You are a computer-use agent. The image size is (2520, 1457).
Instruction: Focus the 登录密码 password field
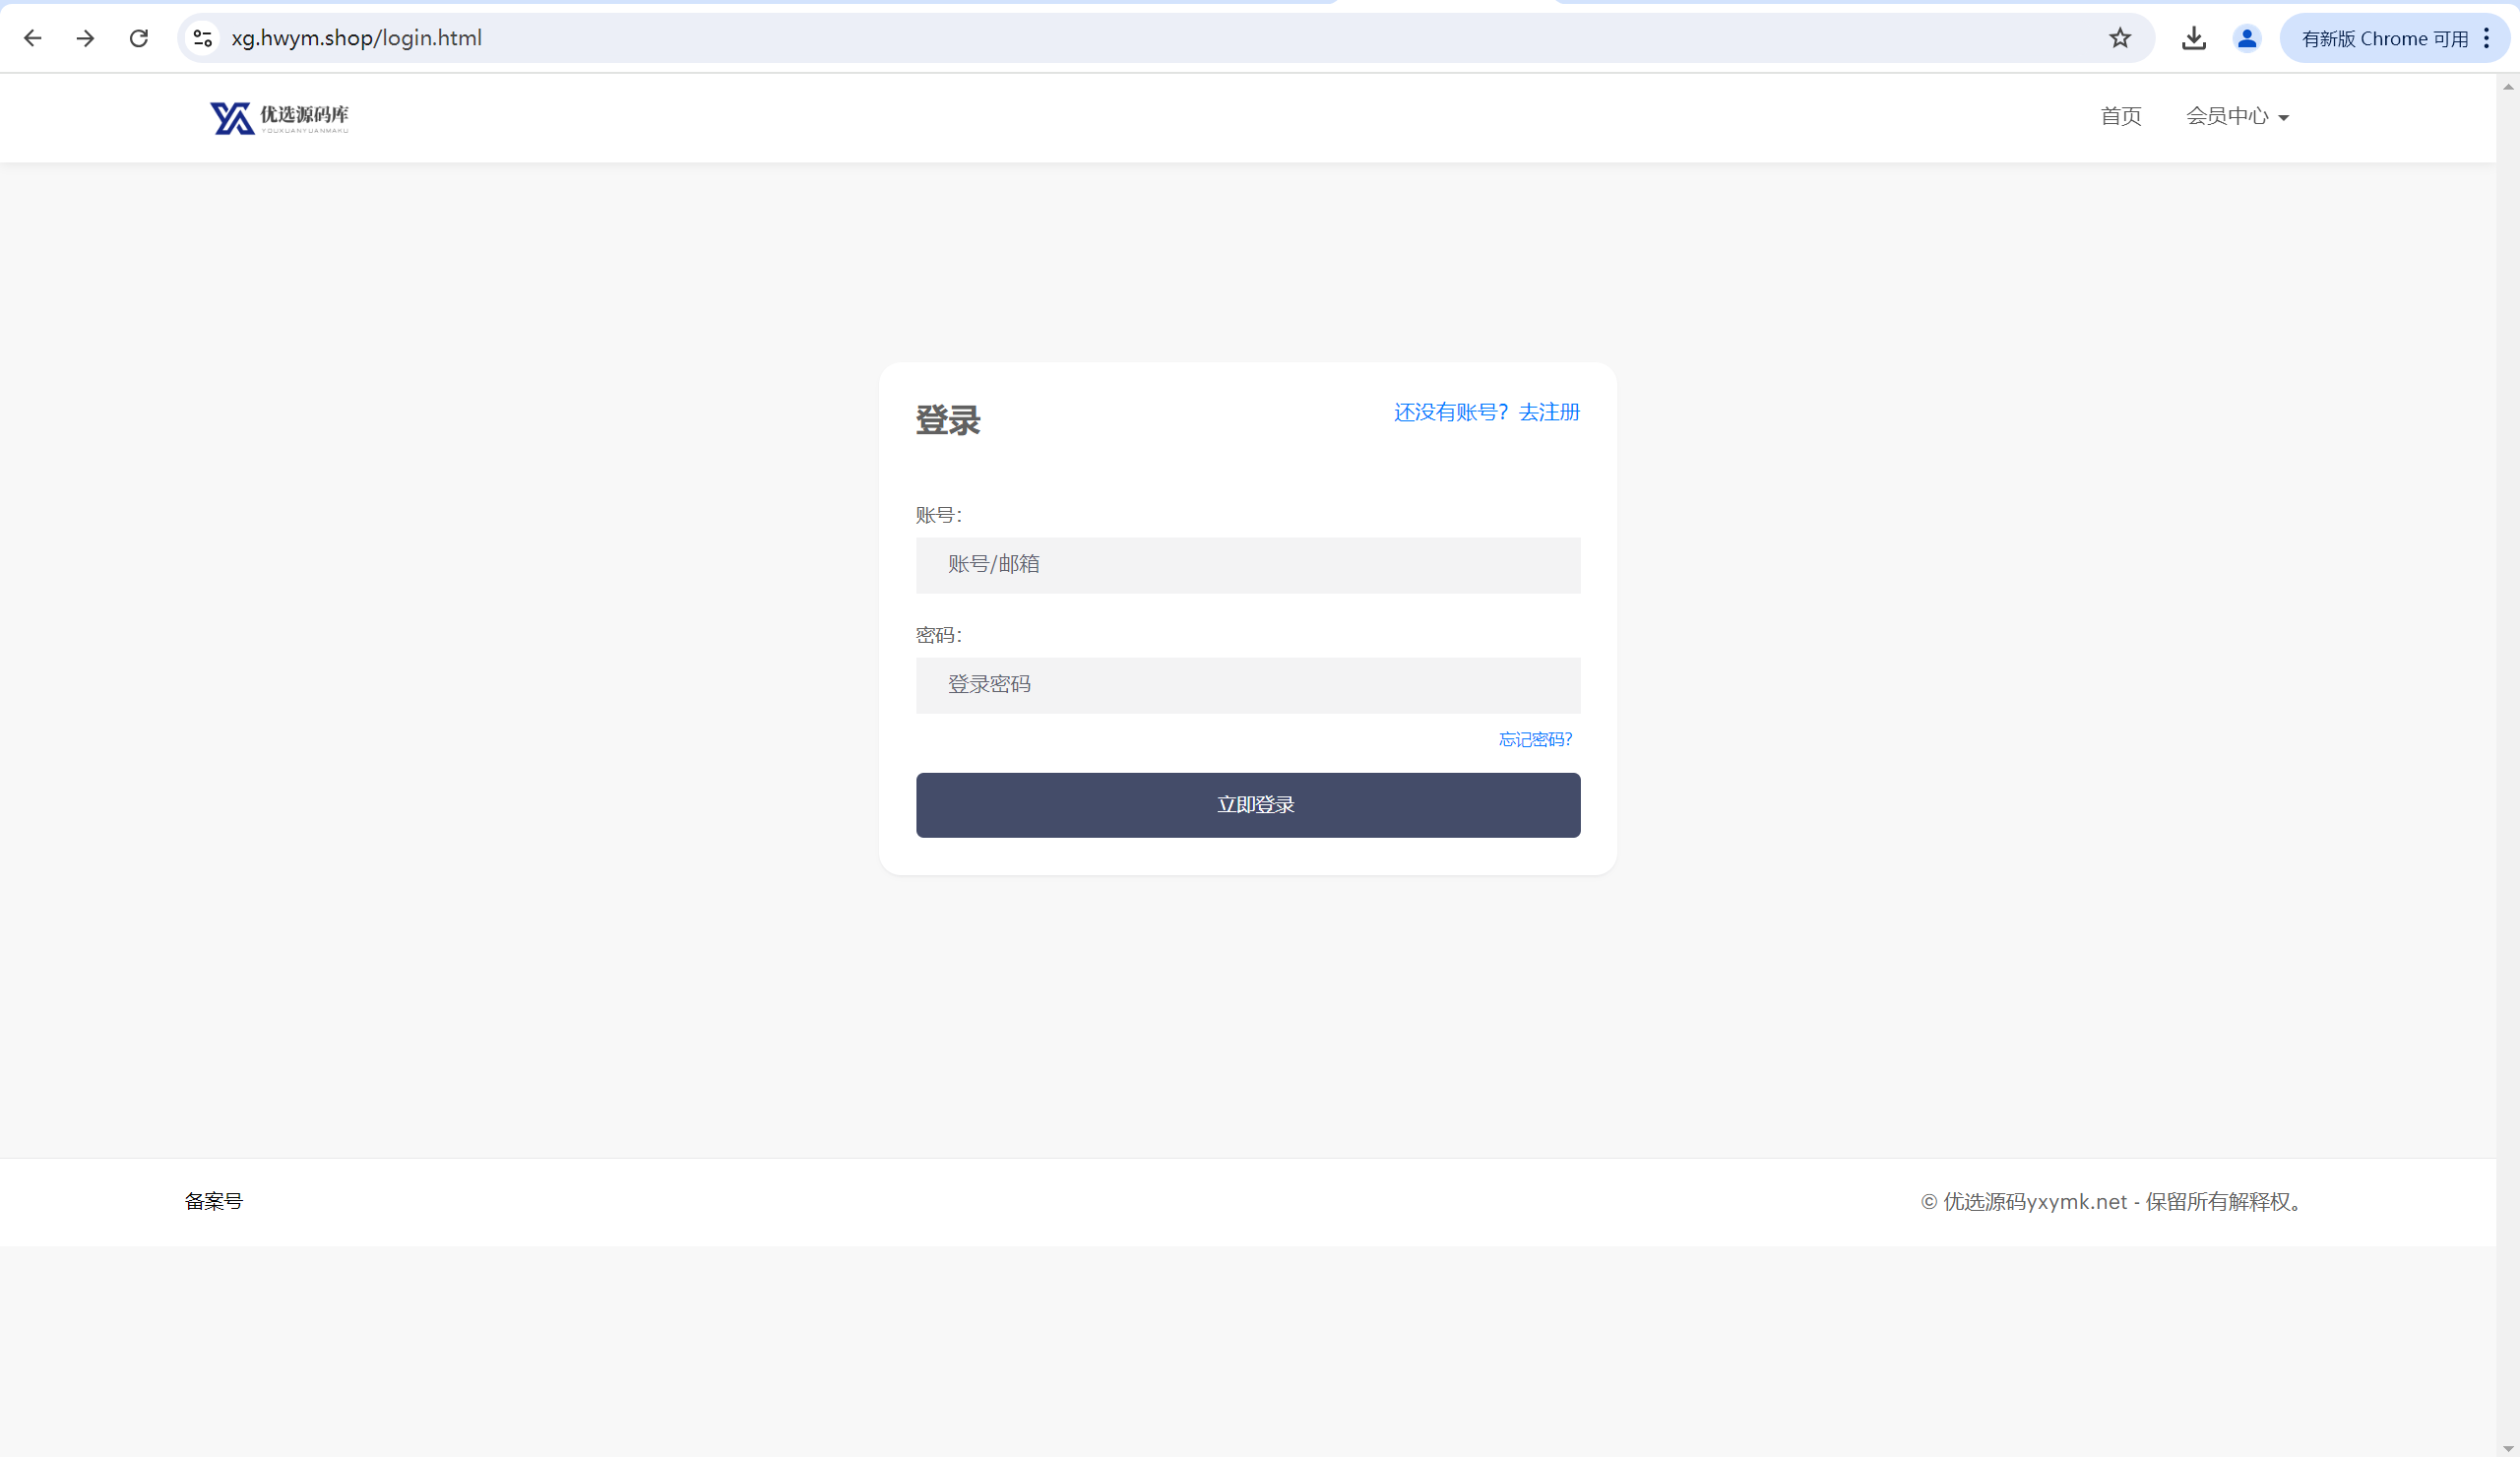point(1247,685)
